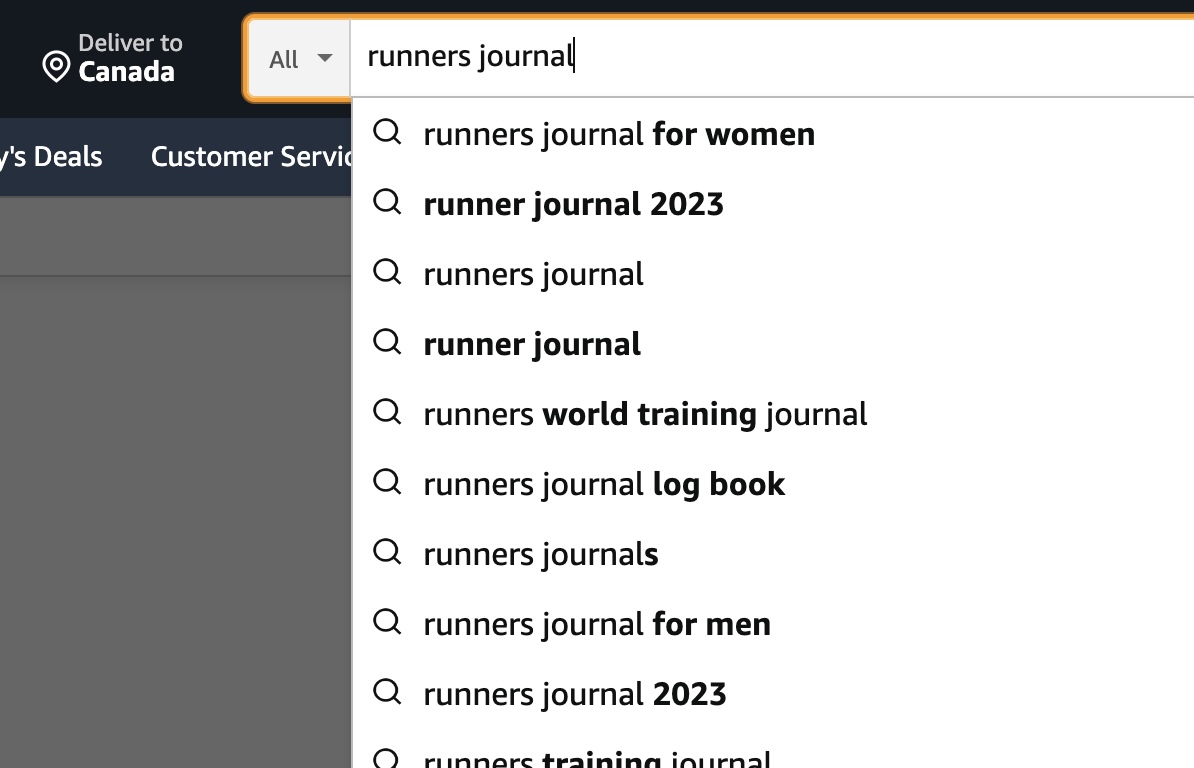Image resolution: width=1194 pixels, height=768 pixels.
Task: Click the search icon next to 'runner journal 2023'
Action: 387,202
